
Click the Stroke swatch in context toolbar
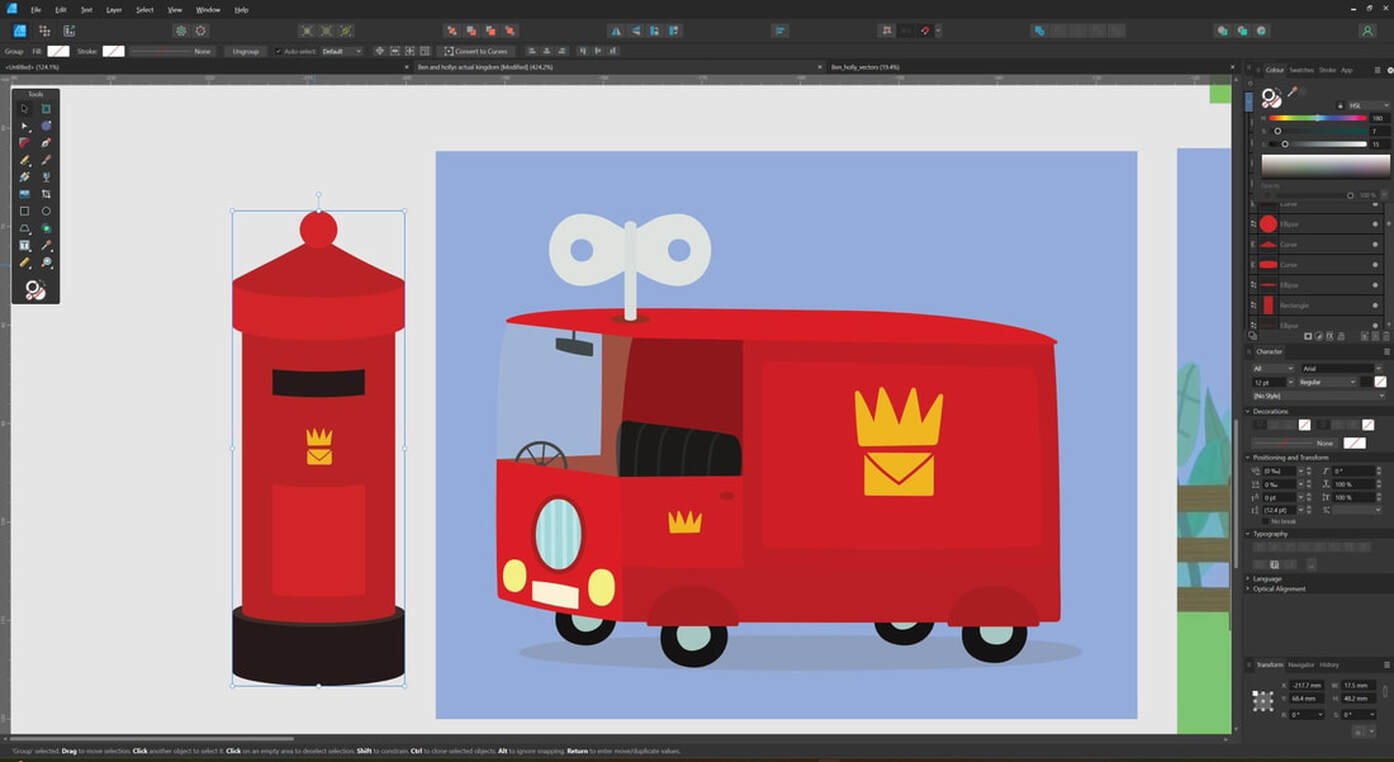tap(114, 51)
